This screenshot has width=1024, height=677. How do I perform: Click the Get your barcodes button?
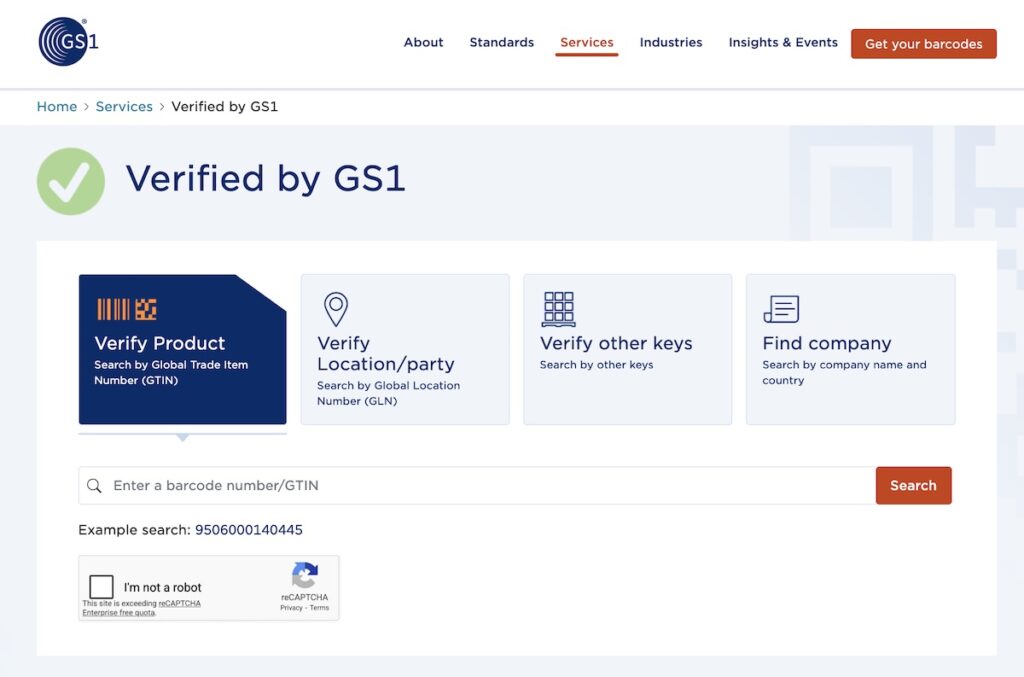pos(923,44)
